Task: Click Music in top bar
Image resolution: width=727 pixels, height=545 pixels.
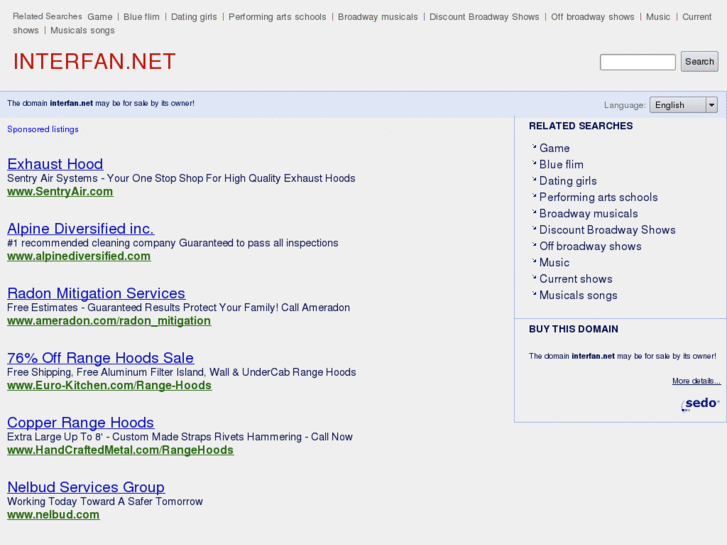Action: click(x=658, y=17)
